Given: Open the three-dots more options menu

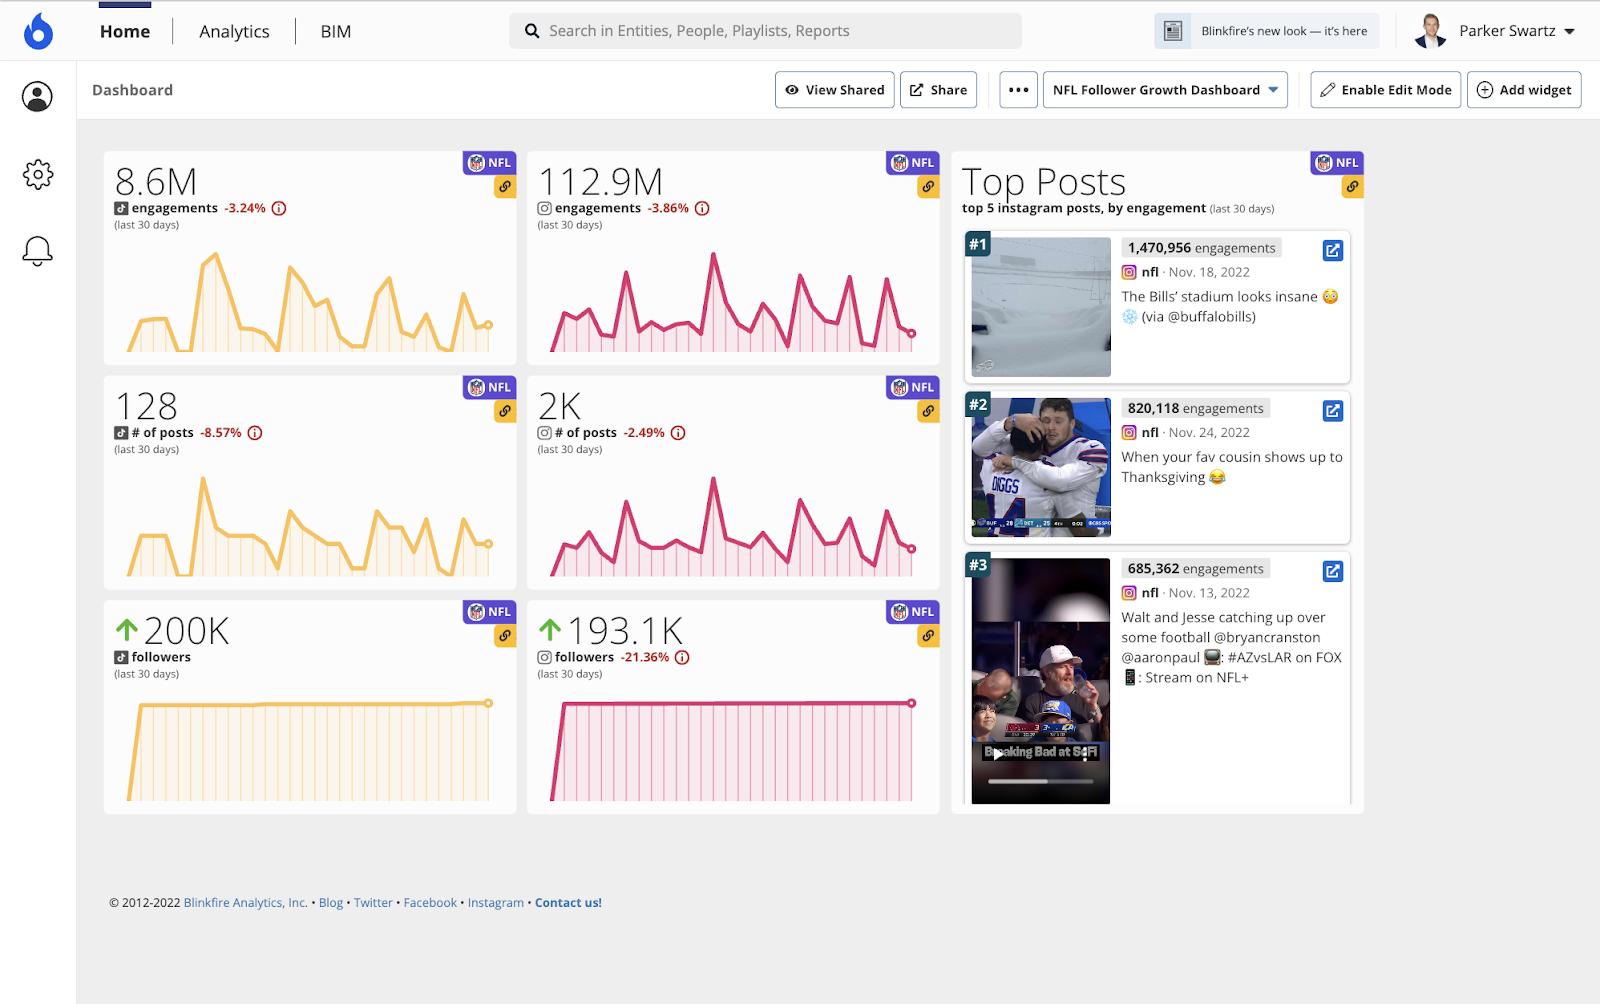Looking at the screenshot, I should pyautogui.click(x=1018, y=90).
